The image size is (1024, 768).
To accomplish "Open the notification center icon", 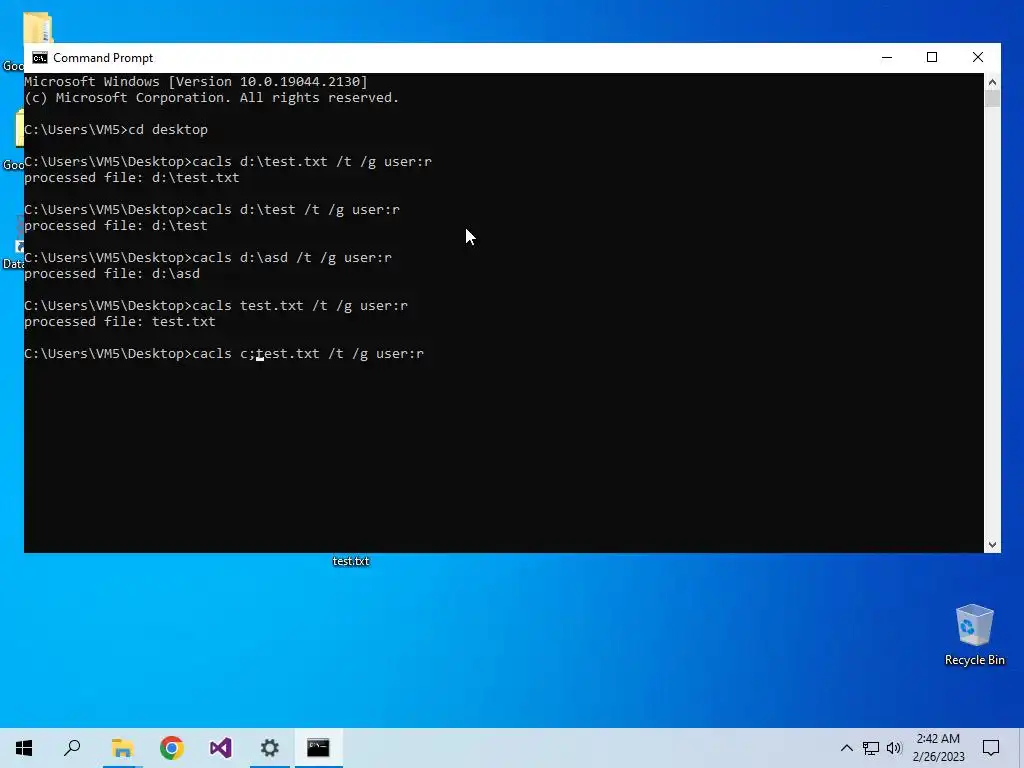I will (991, 748).
